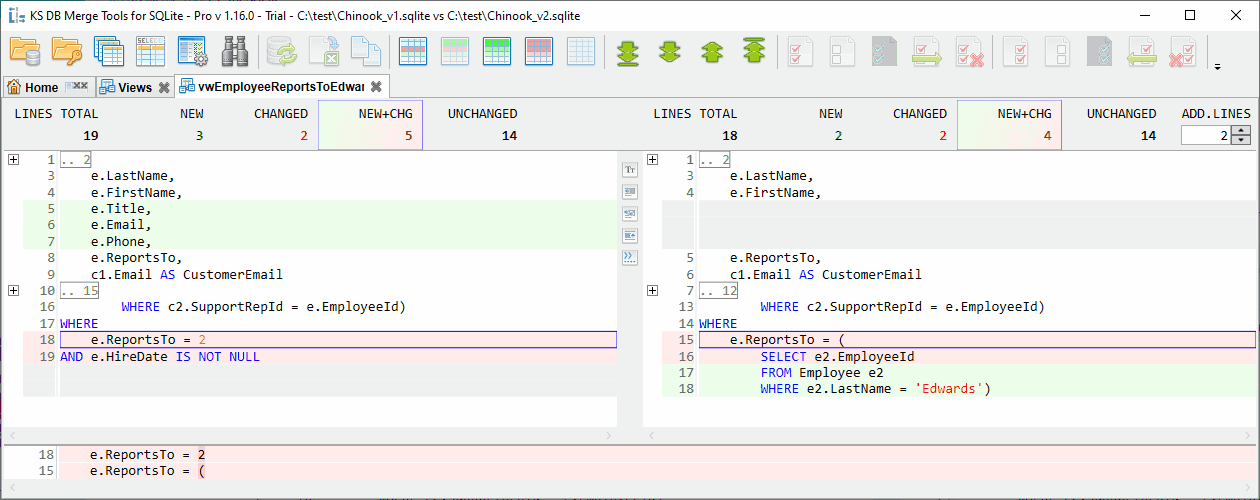
Task: Click merge checked items with left arrow
Action: (1143, 51)
